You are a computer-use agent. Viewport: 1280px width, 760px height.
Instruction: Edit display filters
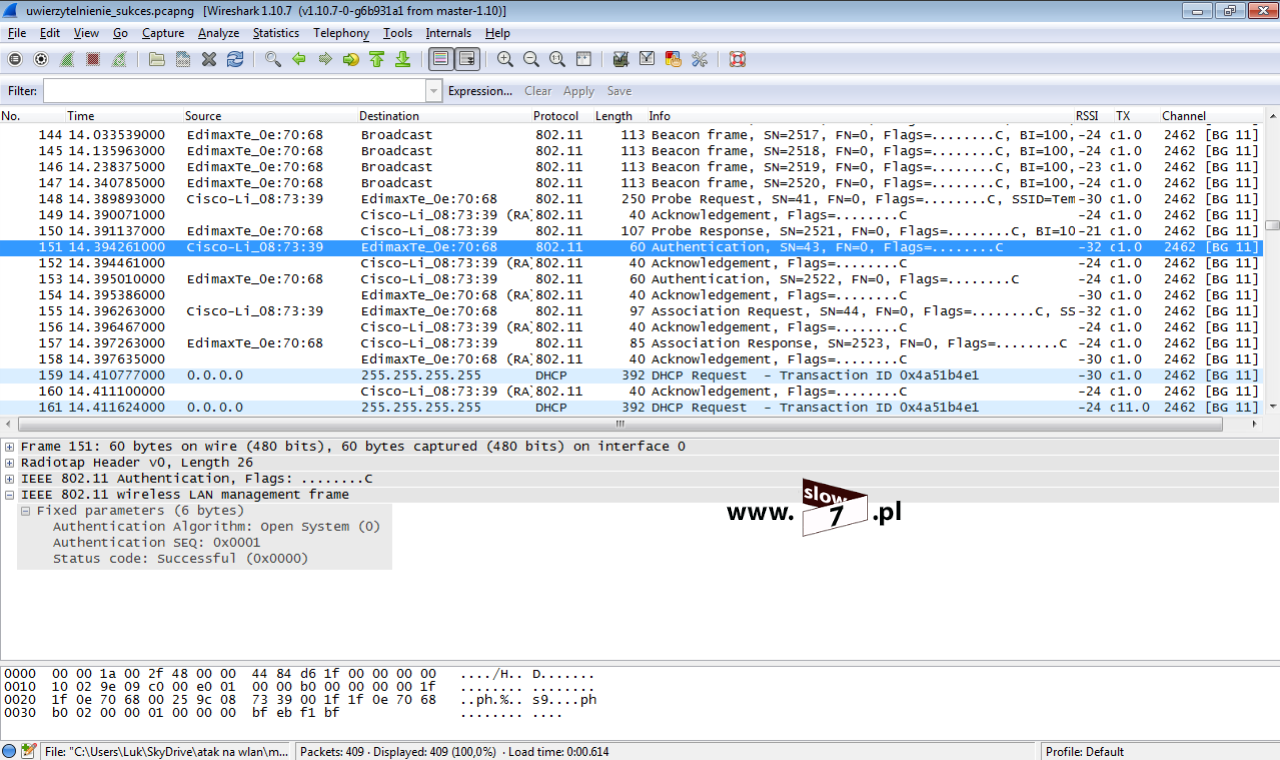pos(647,59)
